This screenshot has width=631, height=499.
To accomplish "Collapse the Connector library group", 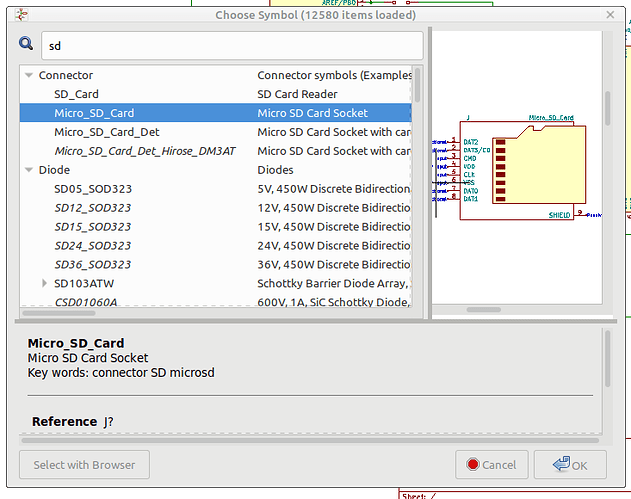I will pos(29,75).
